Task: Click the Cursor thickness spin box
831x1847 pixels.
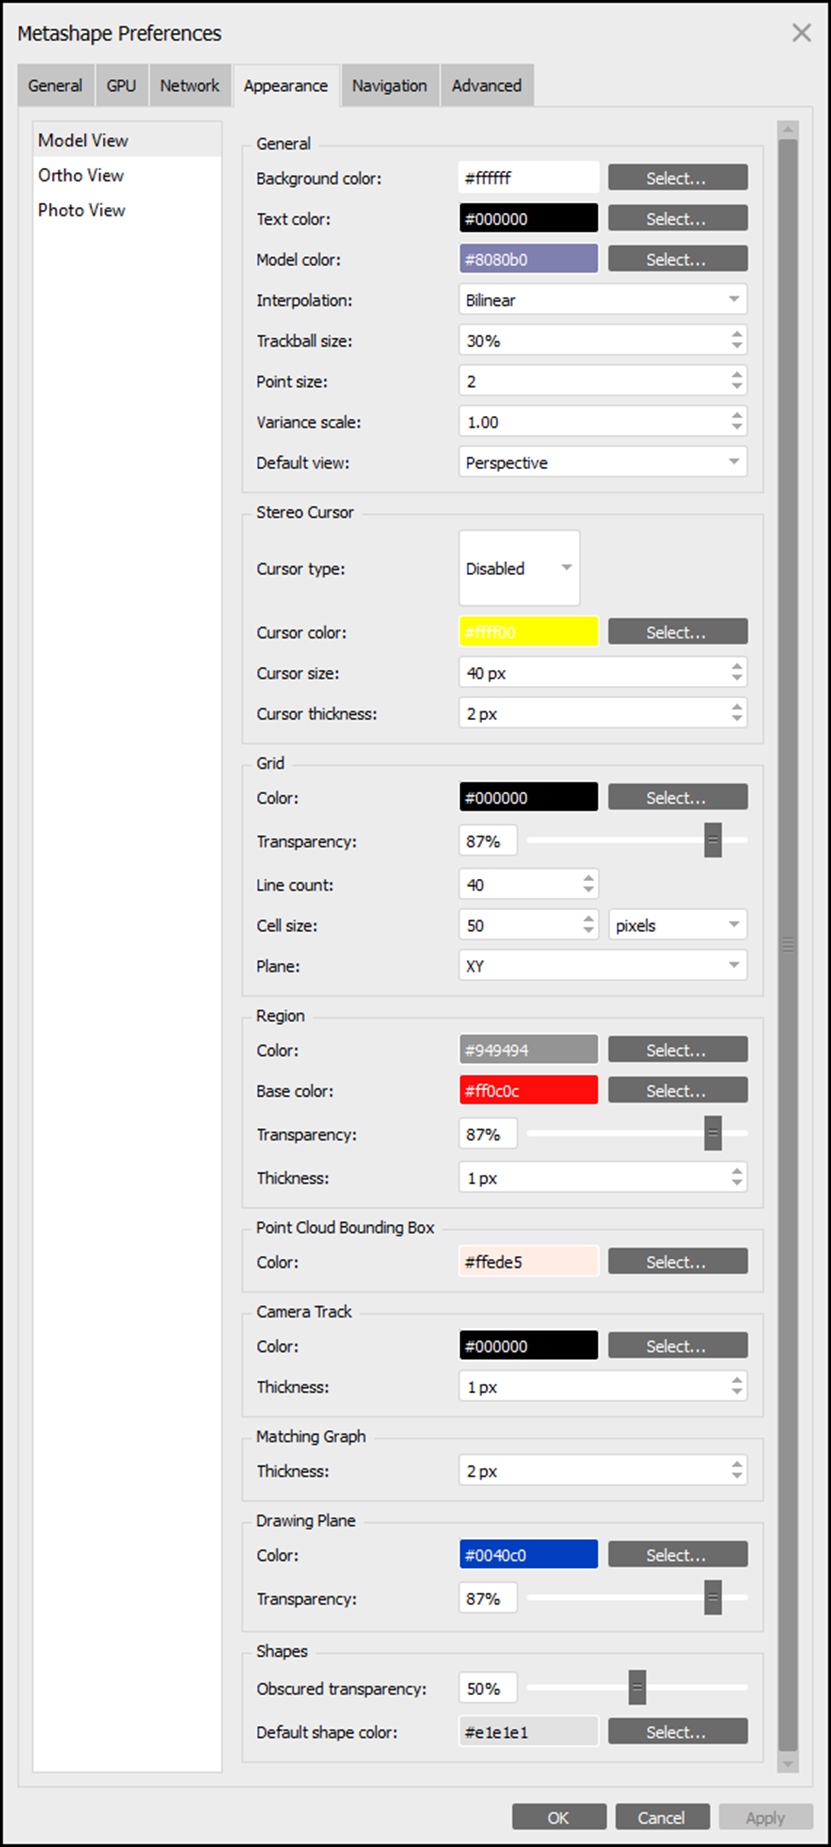Action: tap(603, 714)
